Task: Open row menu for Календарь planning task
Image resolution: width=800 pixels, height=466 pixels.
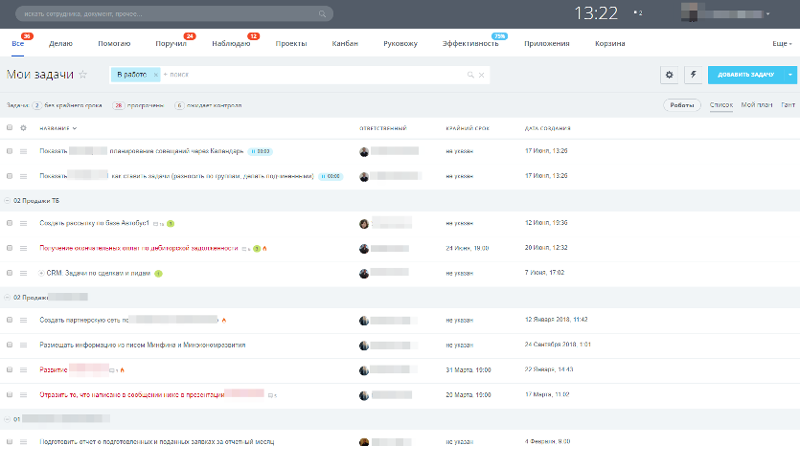Action: coord(23,151)
